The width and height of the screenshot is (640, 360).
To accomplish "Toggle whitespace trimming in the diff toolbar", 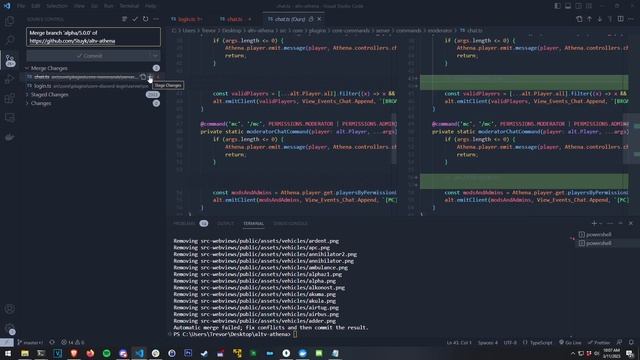I will pos(610,19).
